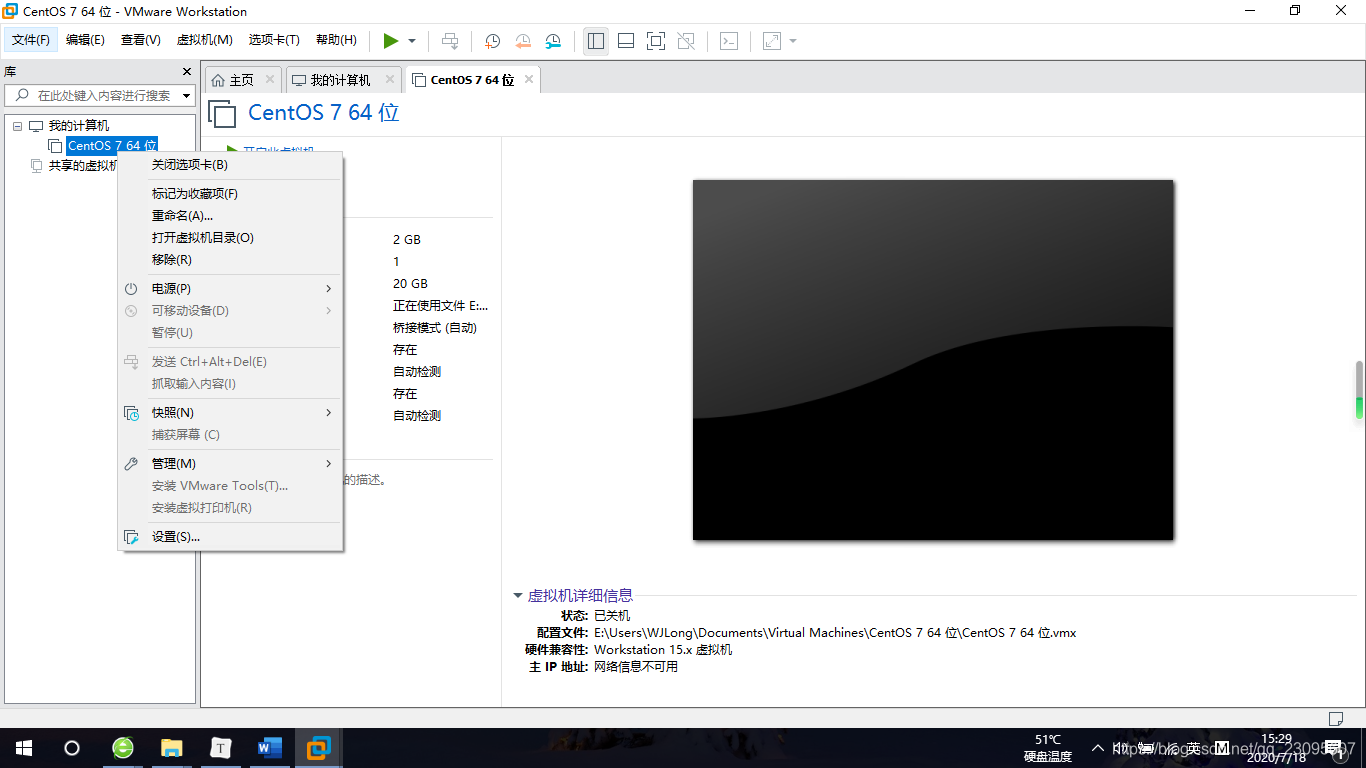
Task: Open the 编辑(E) menu
Action: (x=85, y=40)
